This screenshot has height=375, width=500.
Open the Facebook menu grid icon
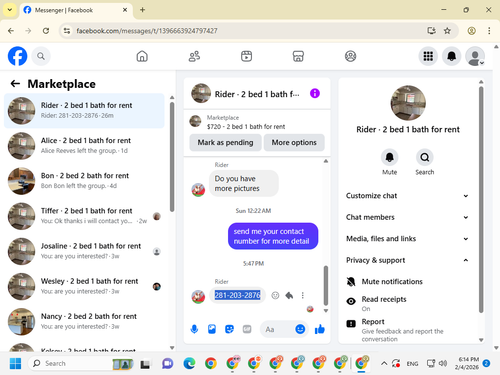tap(428, 56)
